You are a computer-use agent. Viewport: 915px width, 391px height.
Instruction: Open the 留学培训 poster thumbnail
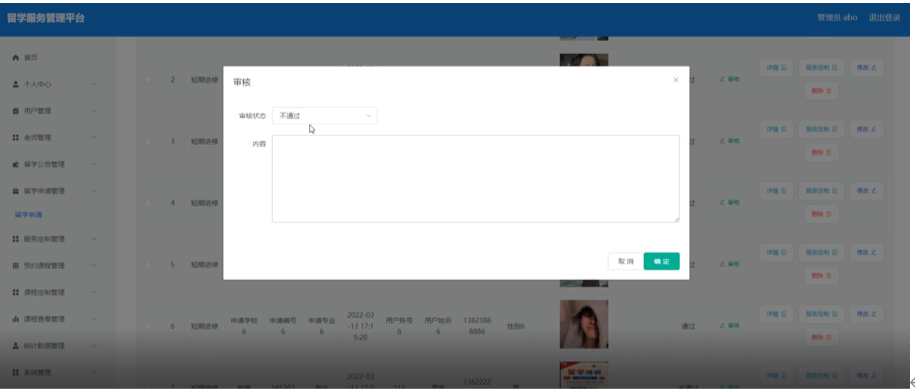(x=584, y=375)
